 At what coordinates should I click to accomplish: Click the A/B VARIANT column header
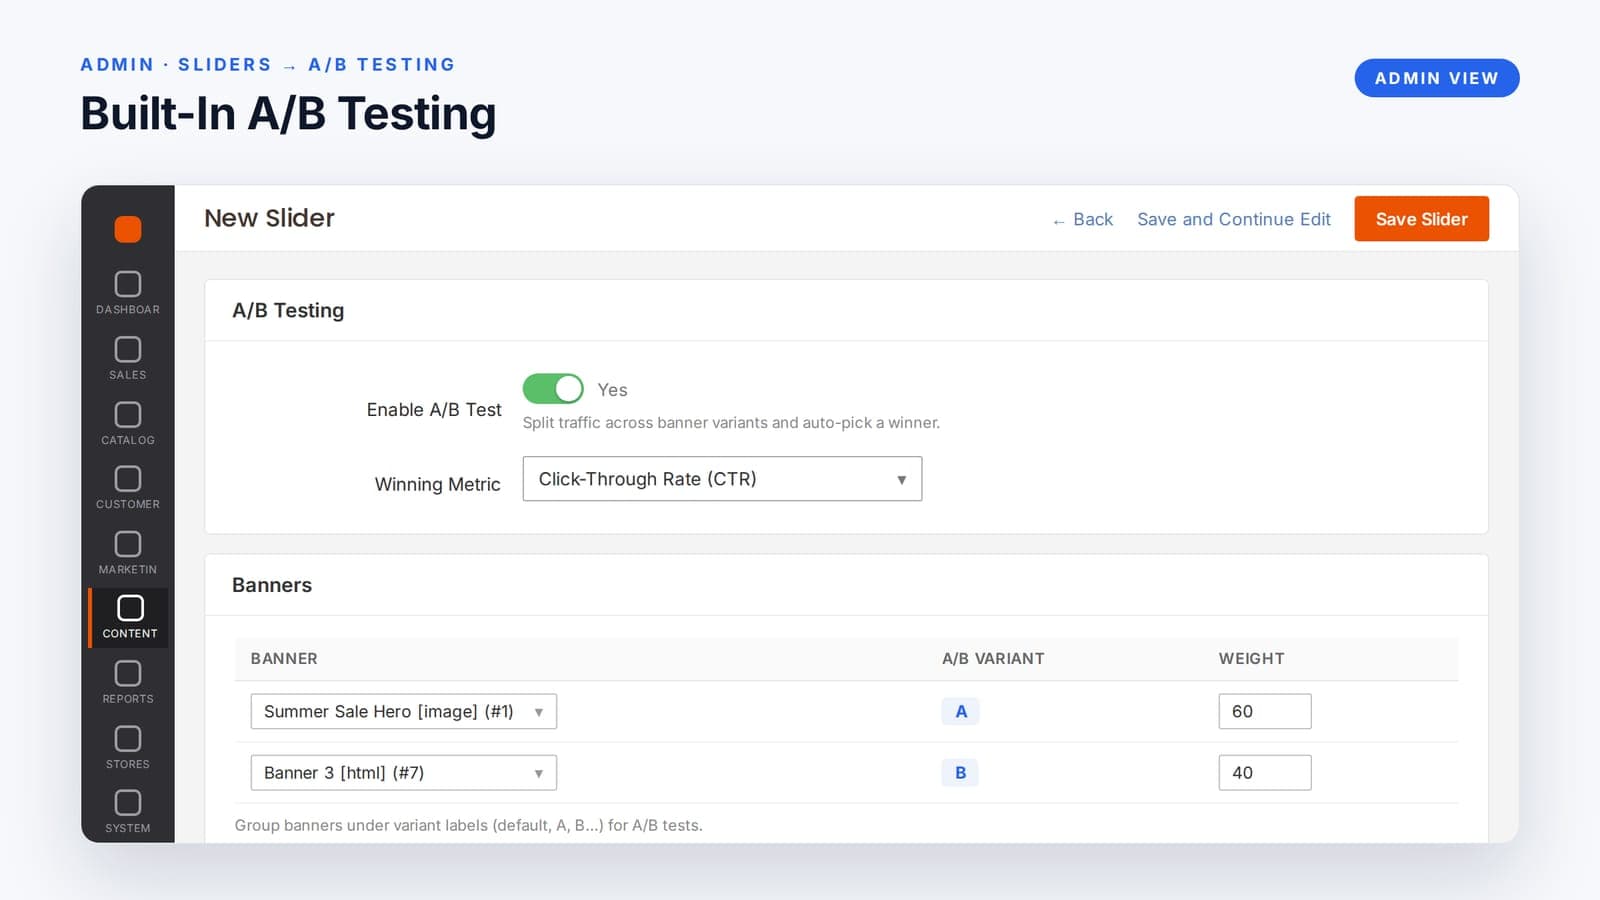point(993,658)
